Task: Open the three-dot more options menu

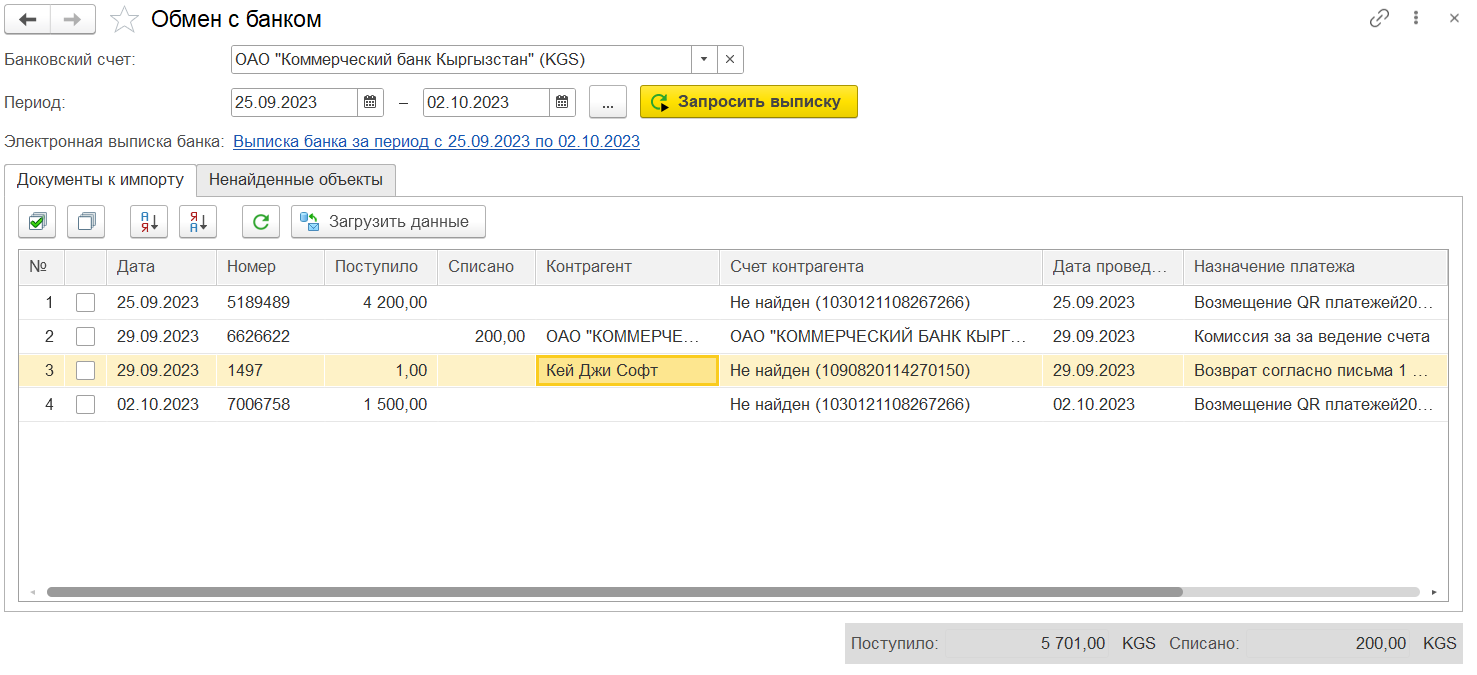Action: [1416, 18]
